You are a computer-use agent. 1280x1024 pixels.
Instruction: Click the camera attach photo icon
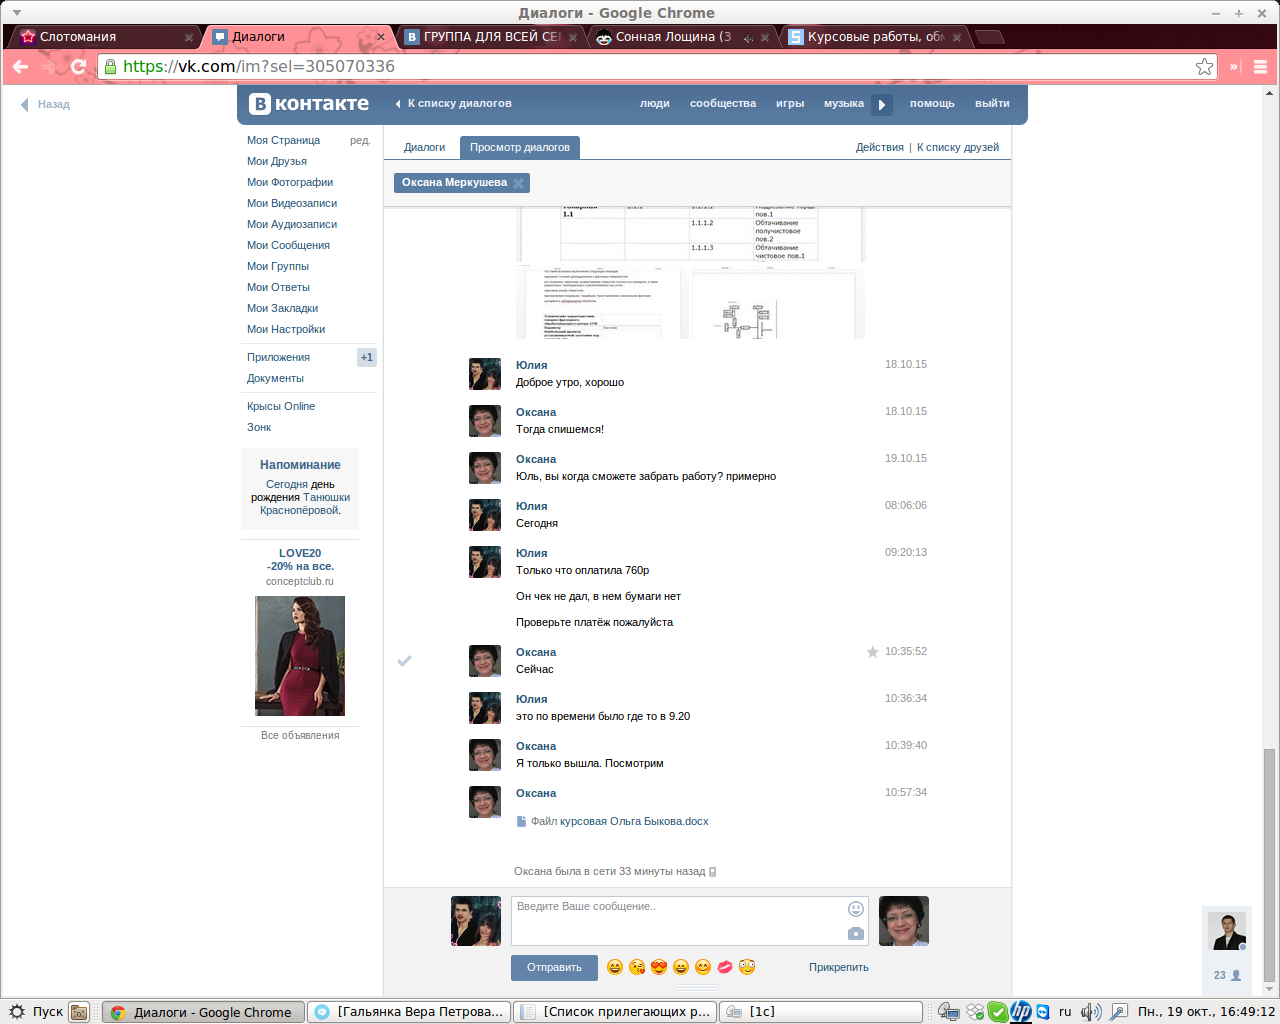click(855, 933)
